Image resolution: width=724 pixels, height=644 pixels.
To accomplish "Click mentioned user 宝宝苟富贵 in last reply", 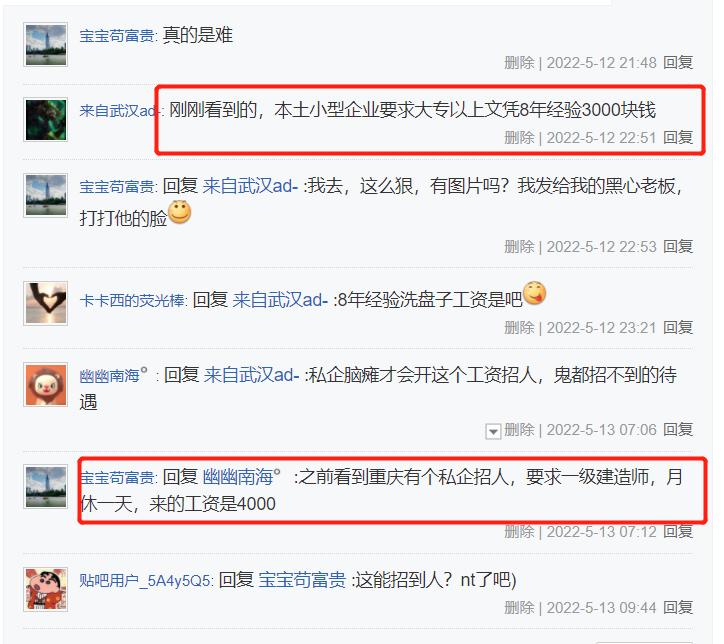I will coord(302,580).
